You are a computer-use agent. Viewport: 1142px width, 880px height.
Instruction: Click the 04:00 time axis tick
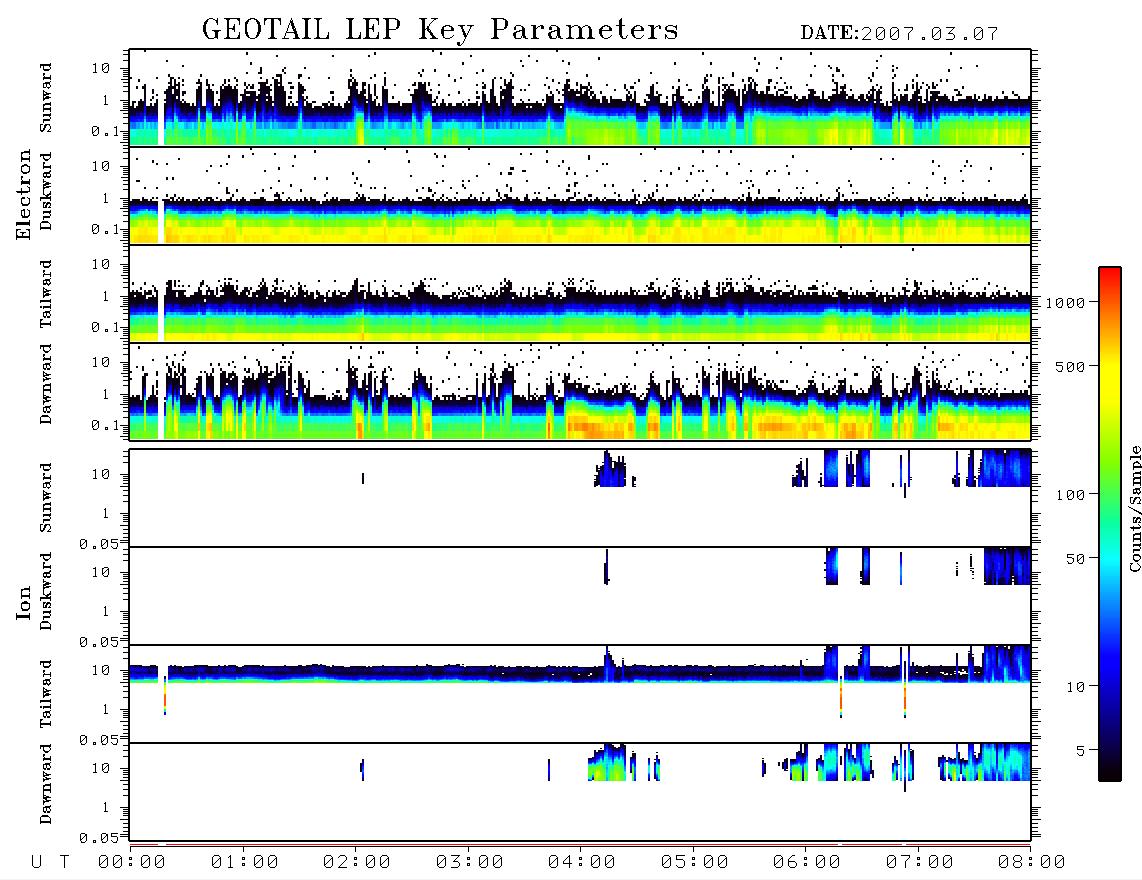(x=581, y=863)
